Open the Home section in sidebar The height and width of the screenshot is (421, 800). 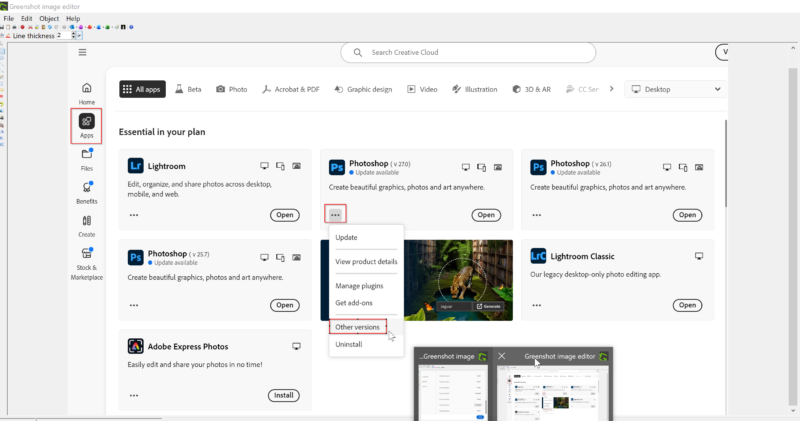87,91
